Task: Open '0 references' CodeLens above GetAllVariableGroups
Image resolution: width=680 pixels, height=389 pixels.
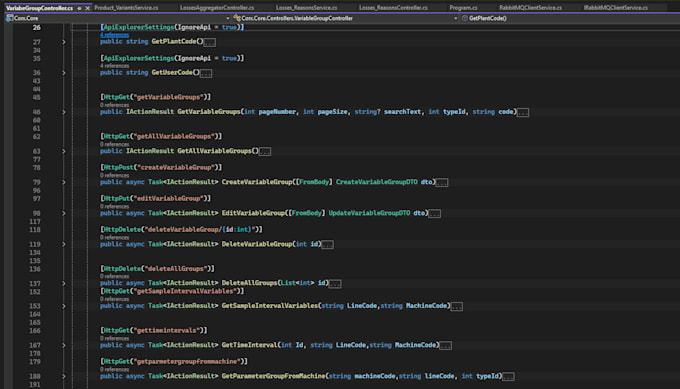Action: tap(114, 144)
